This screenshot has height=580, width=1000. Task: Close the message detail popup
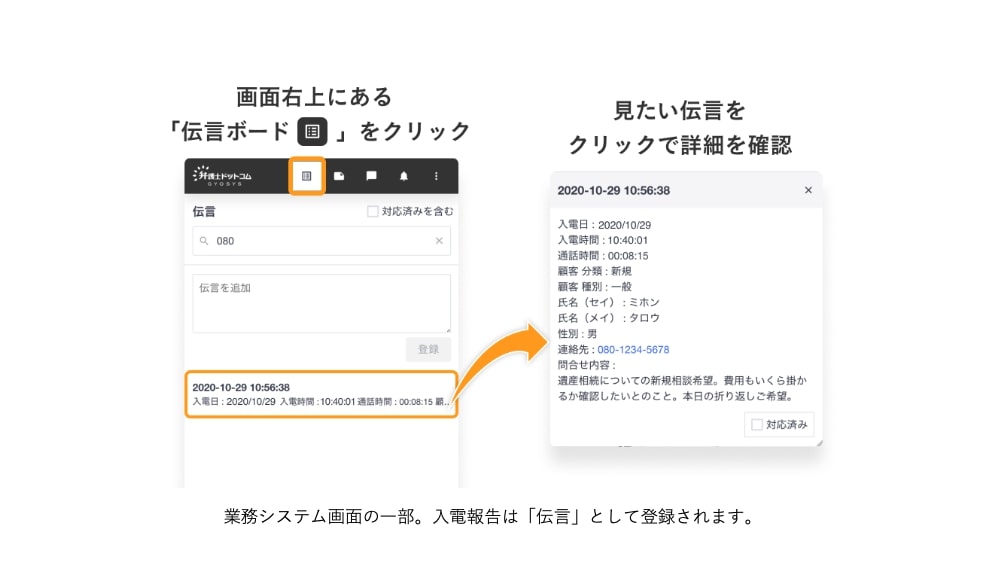coord(808,190)
